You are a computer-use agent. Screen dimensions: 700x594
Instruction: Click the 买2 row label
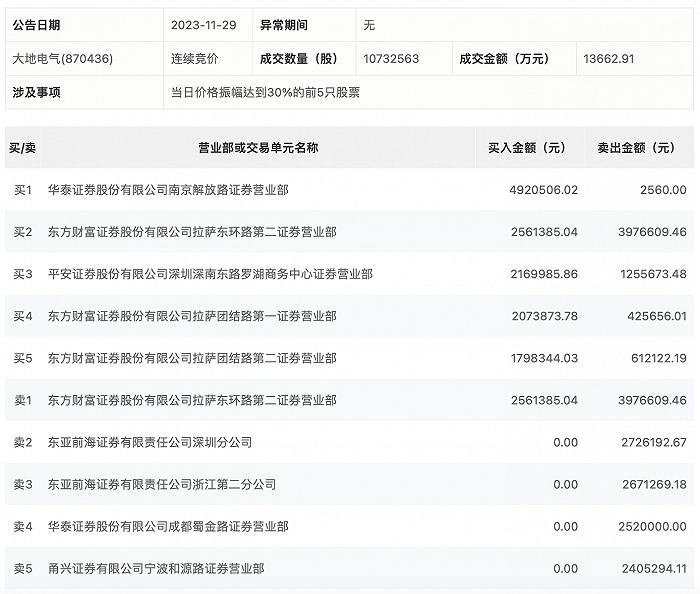point(23,232)
